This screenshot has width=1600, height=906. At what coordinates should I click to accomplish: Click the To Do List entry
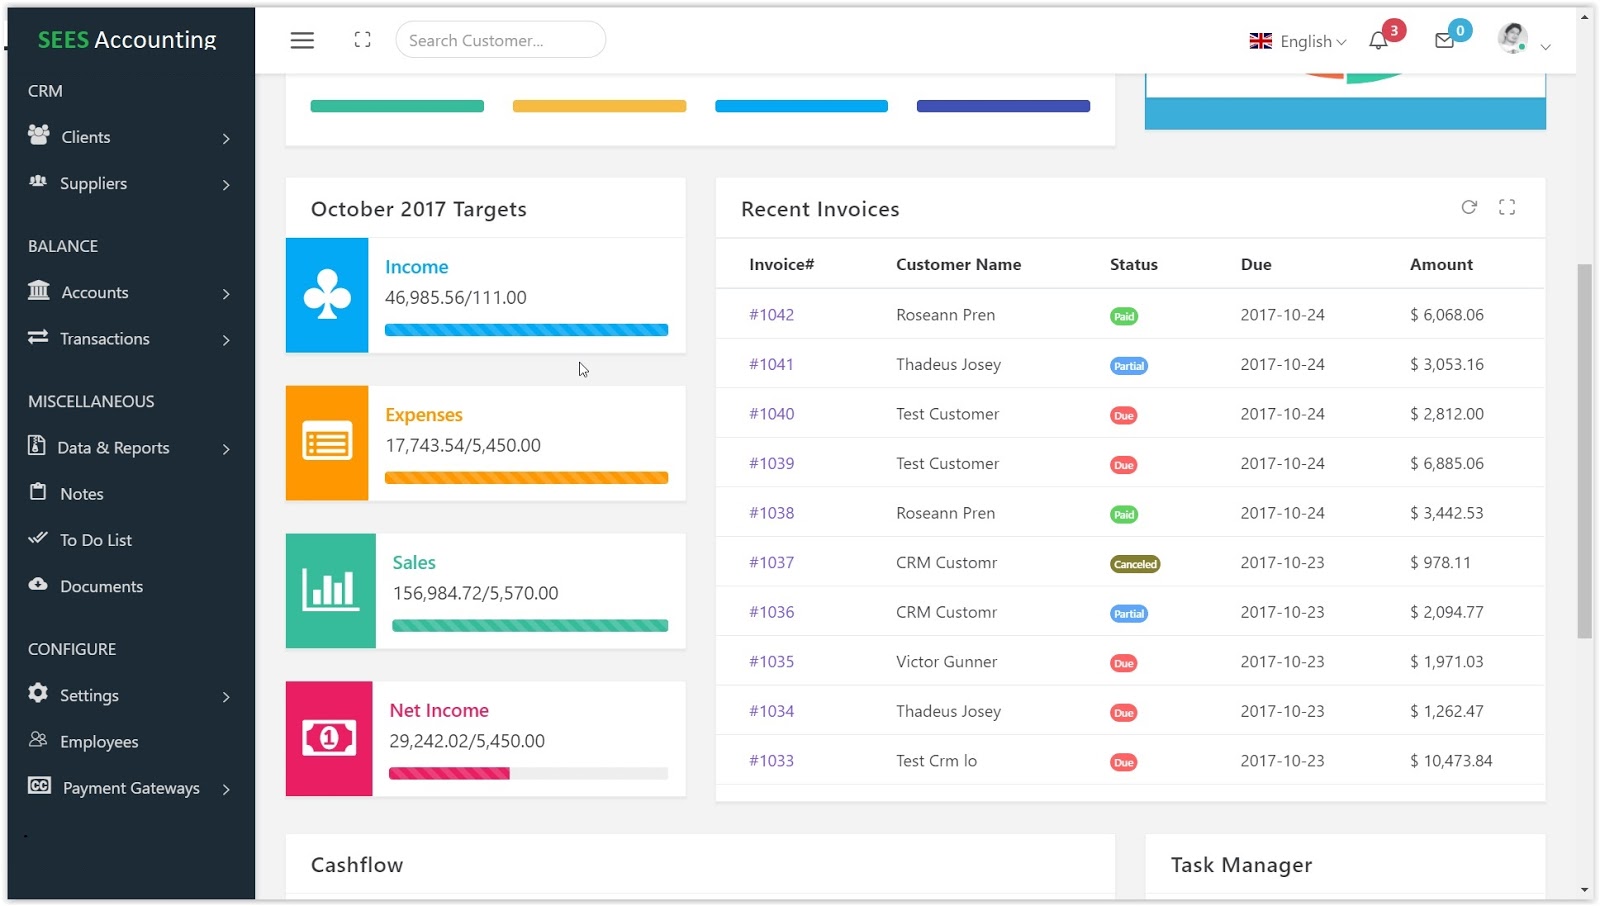coord(95,539)
